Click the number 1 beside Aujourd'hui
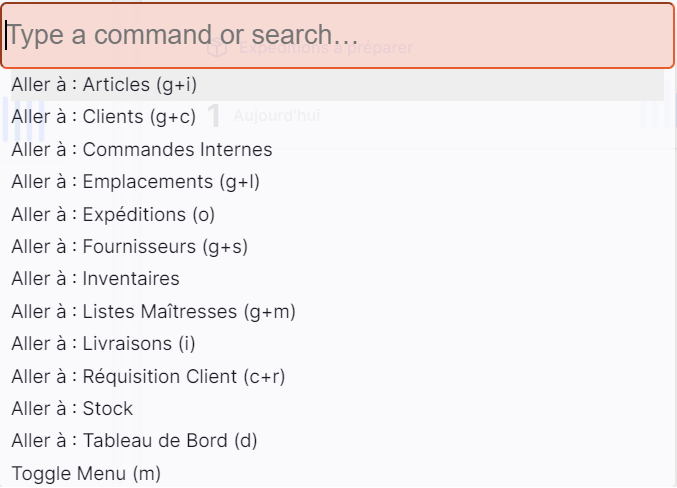The width and height of the screenshot is (677, 488). (214, 116)
